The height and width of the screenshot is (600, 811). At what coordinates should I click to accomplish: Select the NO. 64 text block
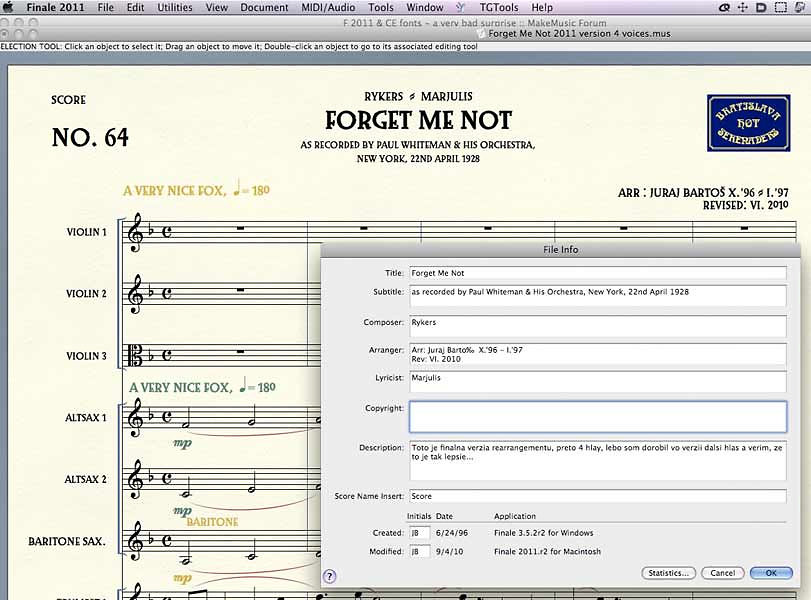(x=90, y=138)
